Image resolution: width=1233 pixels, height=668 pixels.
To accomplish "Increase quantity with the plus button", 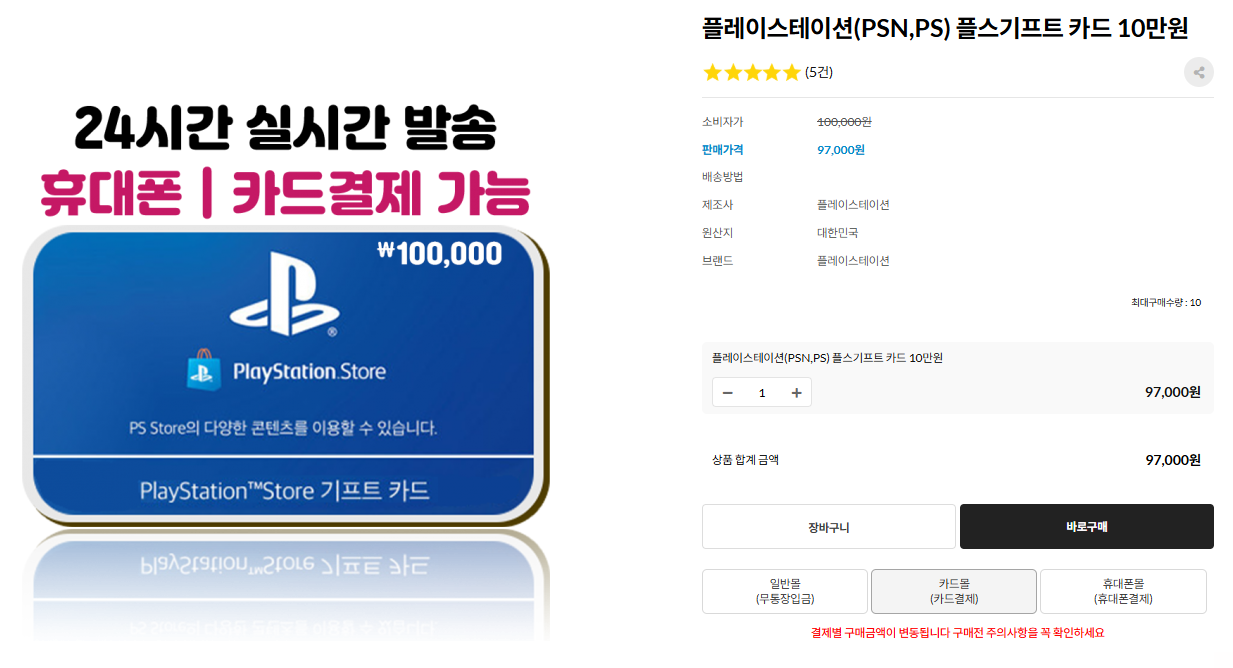I will pyautogui.click(x=796, y=393).
